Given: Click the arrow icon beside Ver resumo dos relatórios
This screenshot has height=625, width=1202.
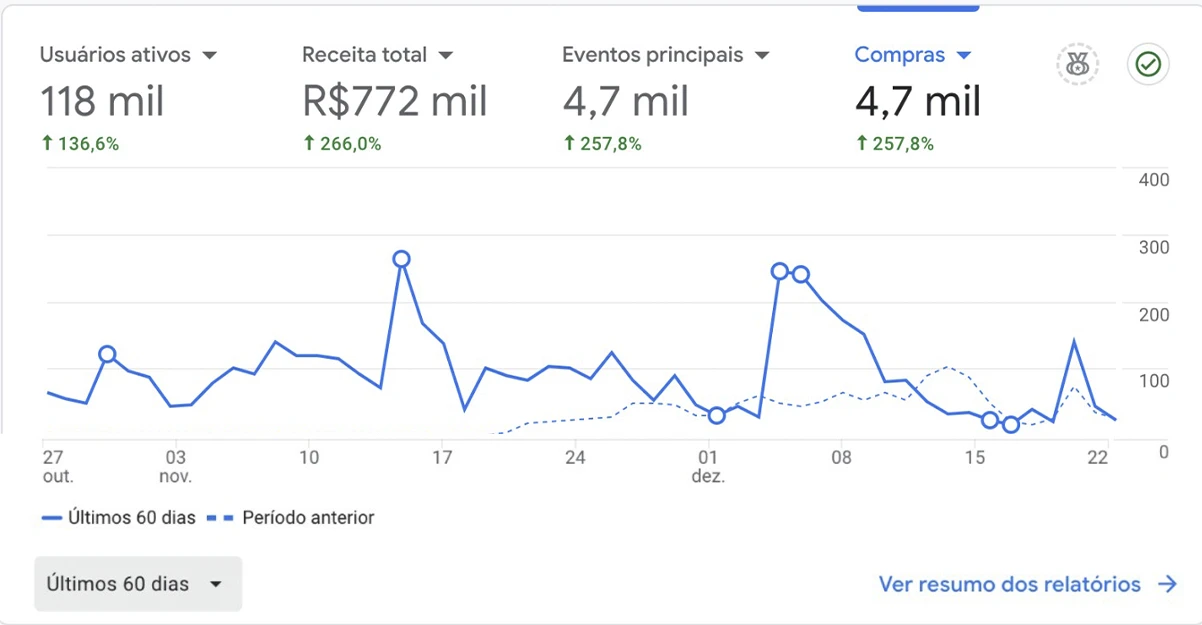Looking at the screenshot, I should 1167,584.
